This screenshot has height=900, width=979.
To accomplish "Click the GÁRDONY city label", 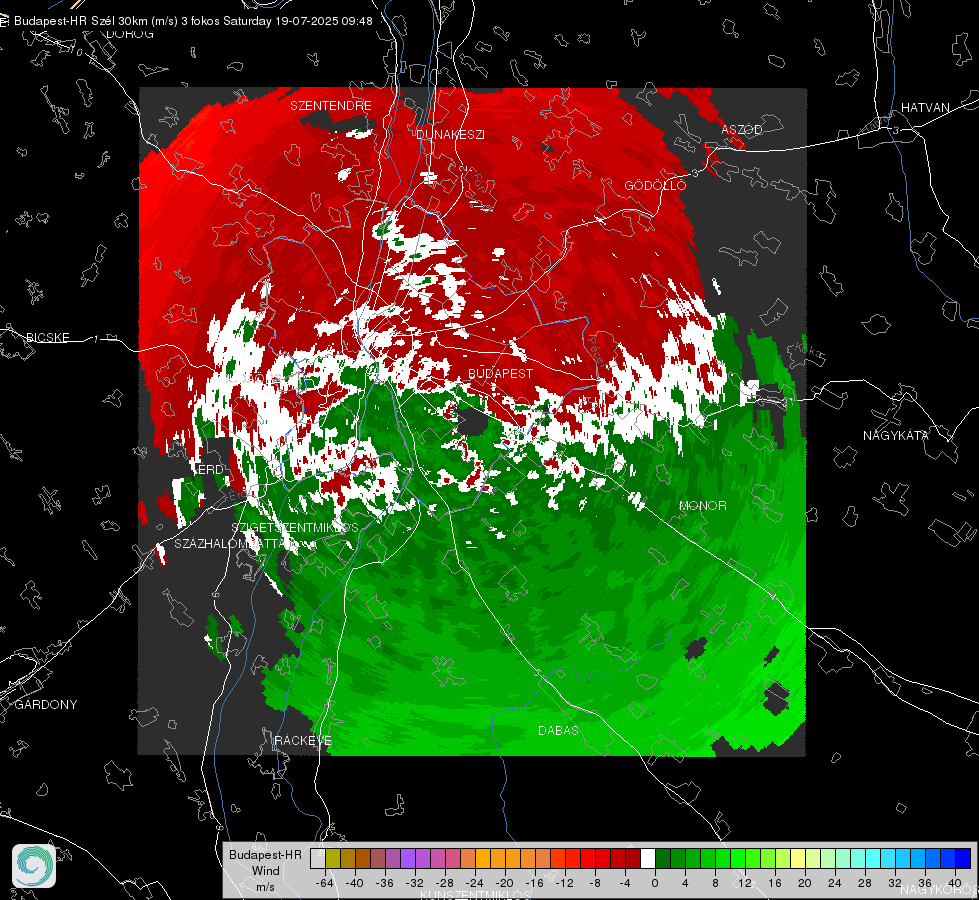I will 46,705.
